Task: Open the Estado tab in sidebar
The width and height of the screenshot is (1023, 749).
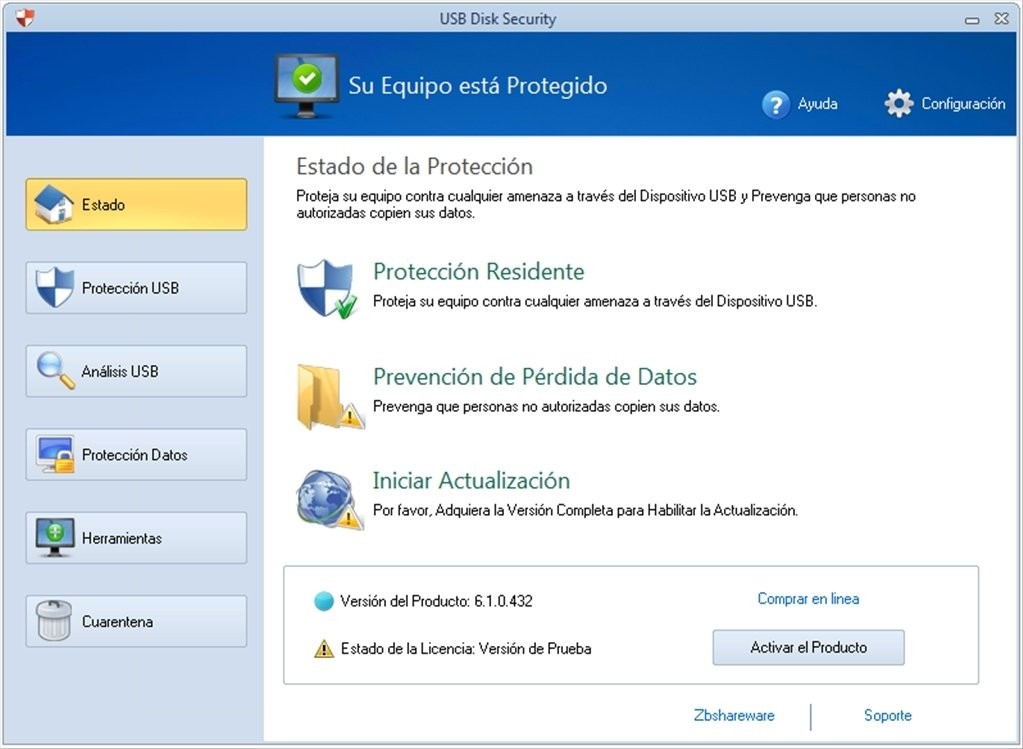Action: coord(136,205)
